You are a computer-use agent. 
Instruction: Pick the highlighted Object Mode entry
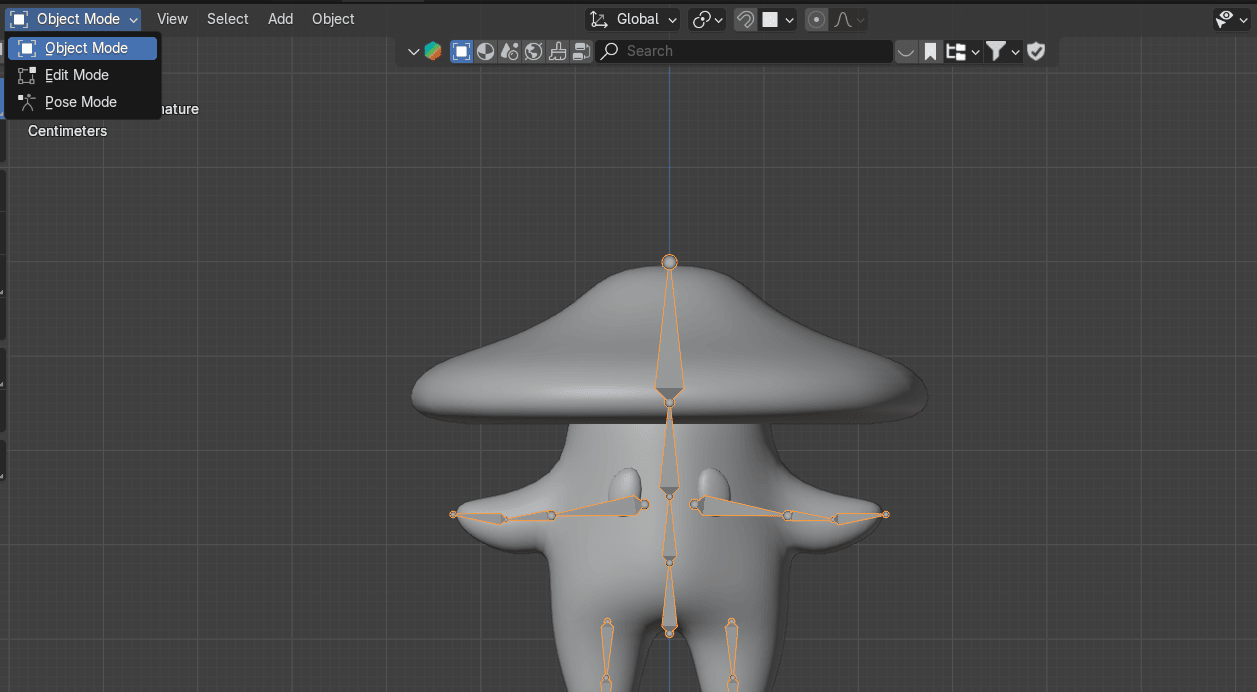pos(86,48)
